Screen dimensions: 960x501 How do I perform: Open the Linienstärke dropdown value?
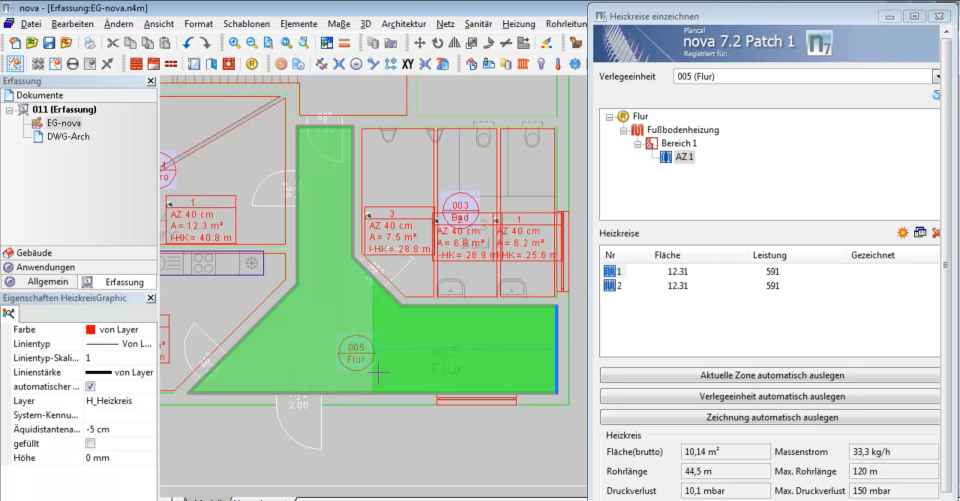pyautogui.click(x=119, y=372)
